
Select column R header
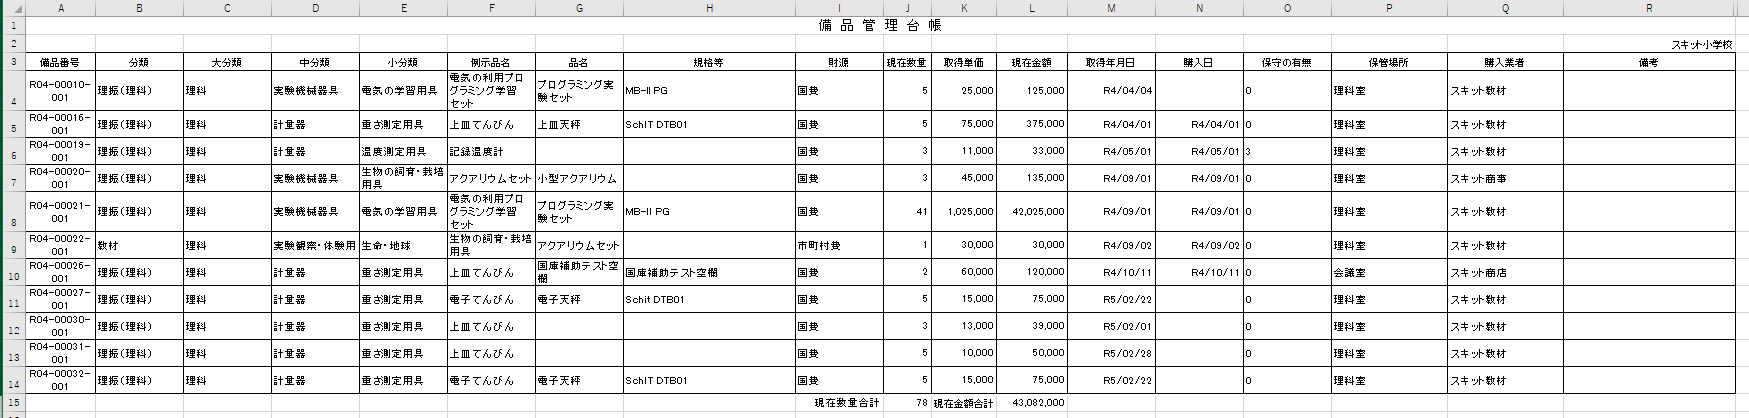1648,8
